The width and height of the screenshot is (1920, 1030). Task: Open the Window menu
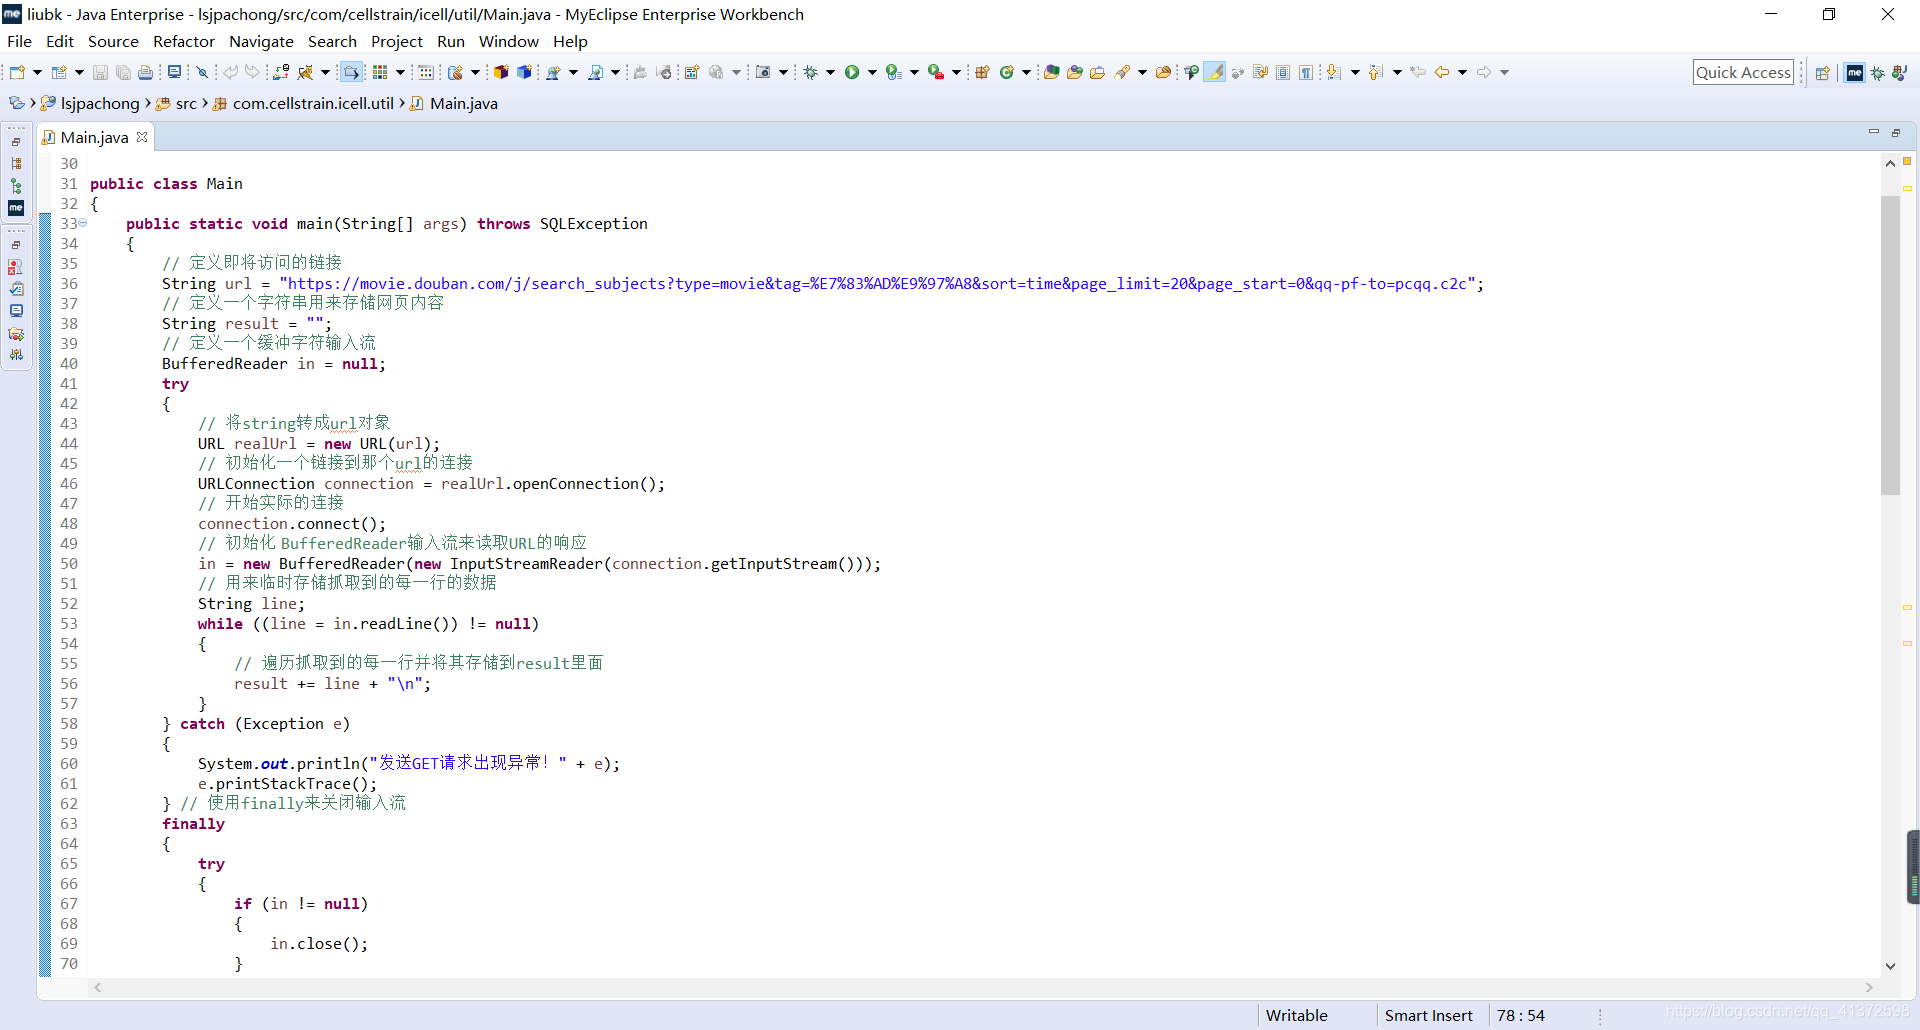(x=508, y=41)
